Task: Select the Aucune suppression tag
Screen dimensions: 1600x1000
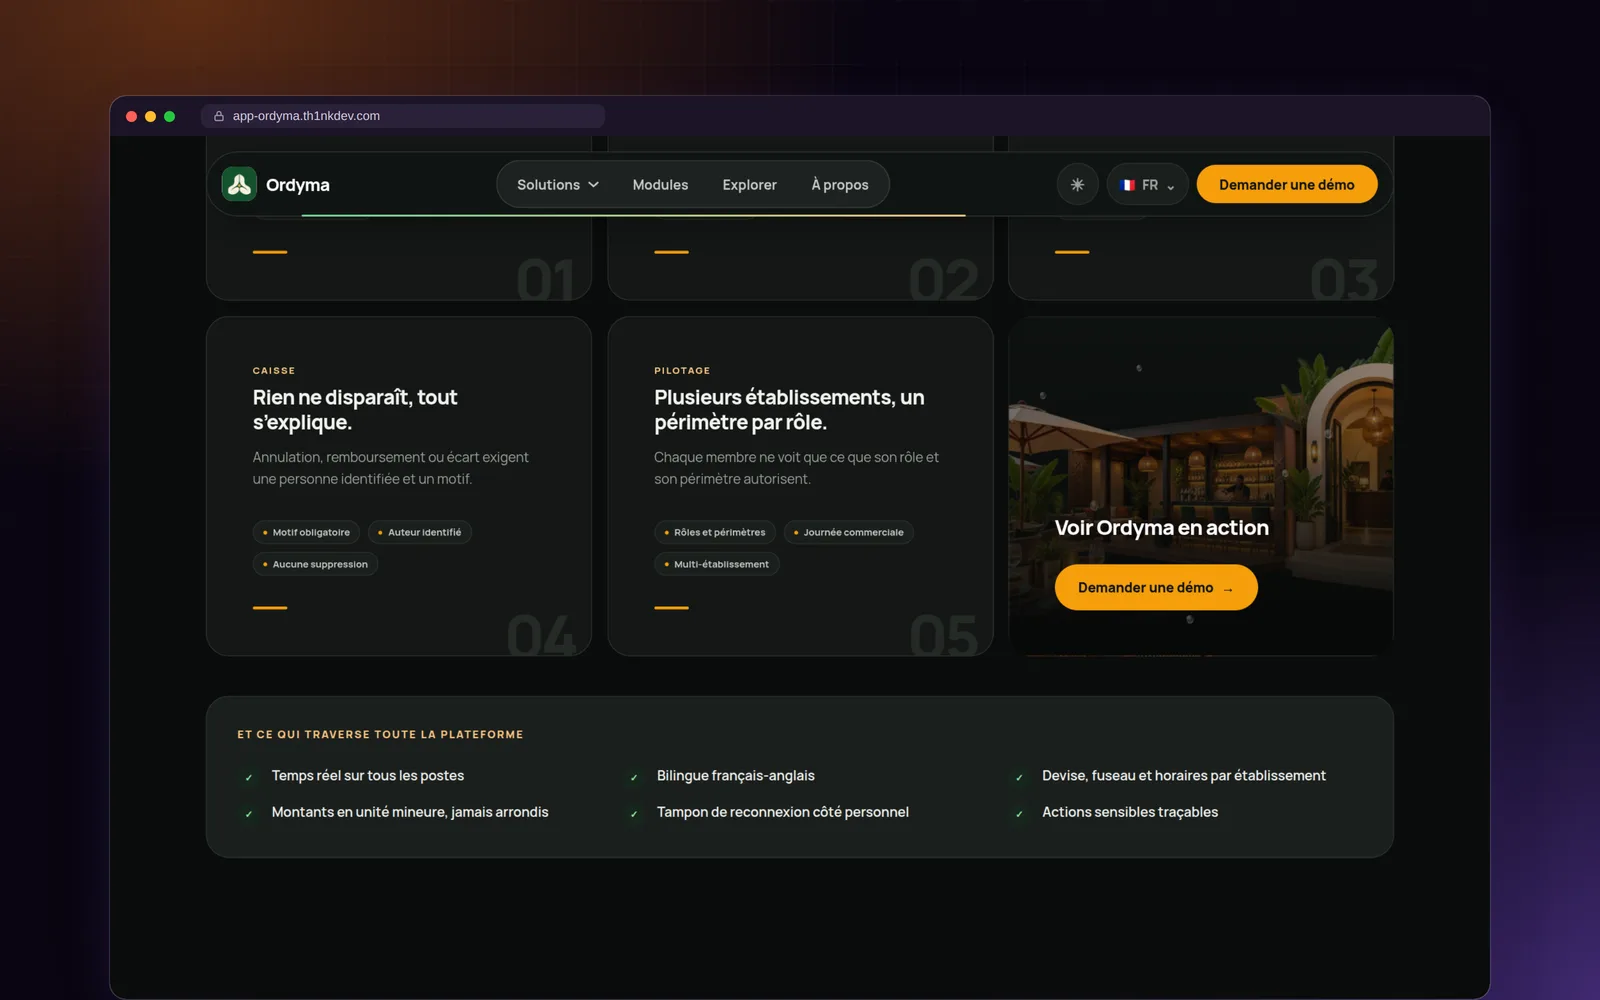Action: pyautogui.click(x=315, y=564)
